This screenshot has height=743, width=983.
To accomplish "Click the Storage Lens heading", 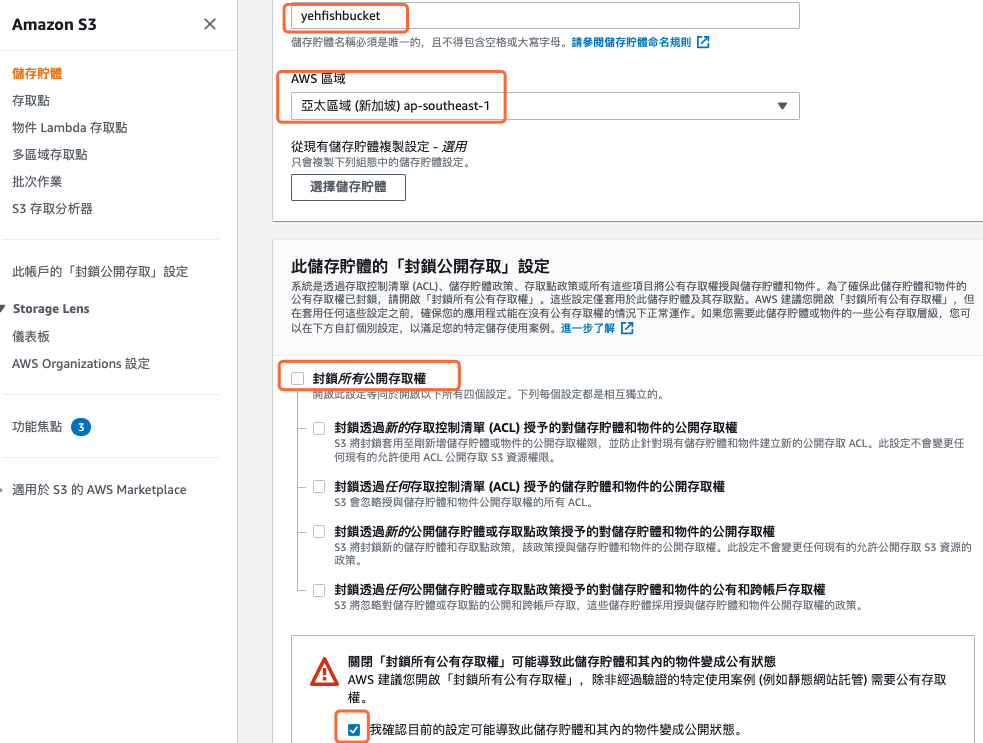I will [x=51, y=308].
